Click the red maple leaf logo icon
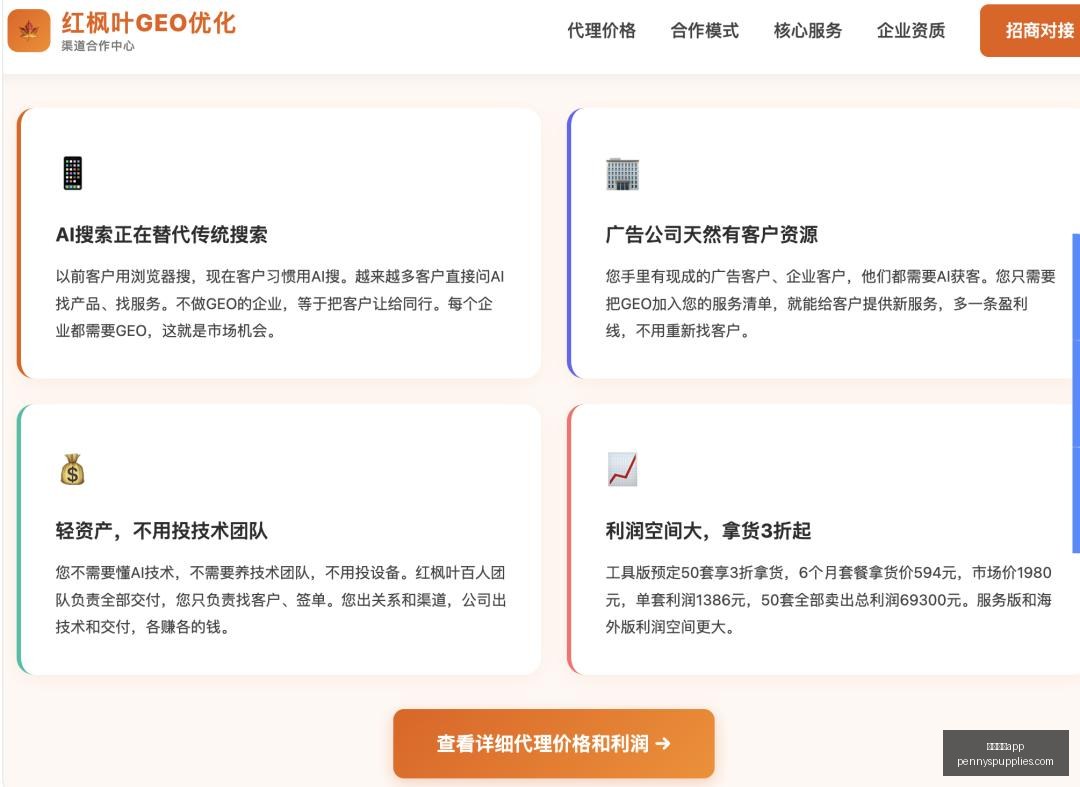The height and width of the screenshot is (787, 1080). (29, 30)
